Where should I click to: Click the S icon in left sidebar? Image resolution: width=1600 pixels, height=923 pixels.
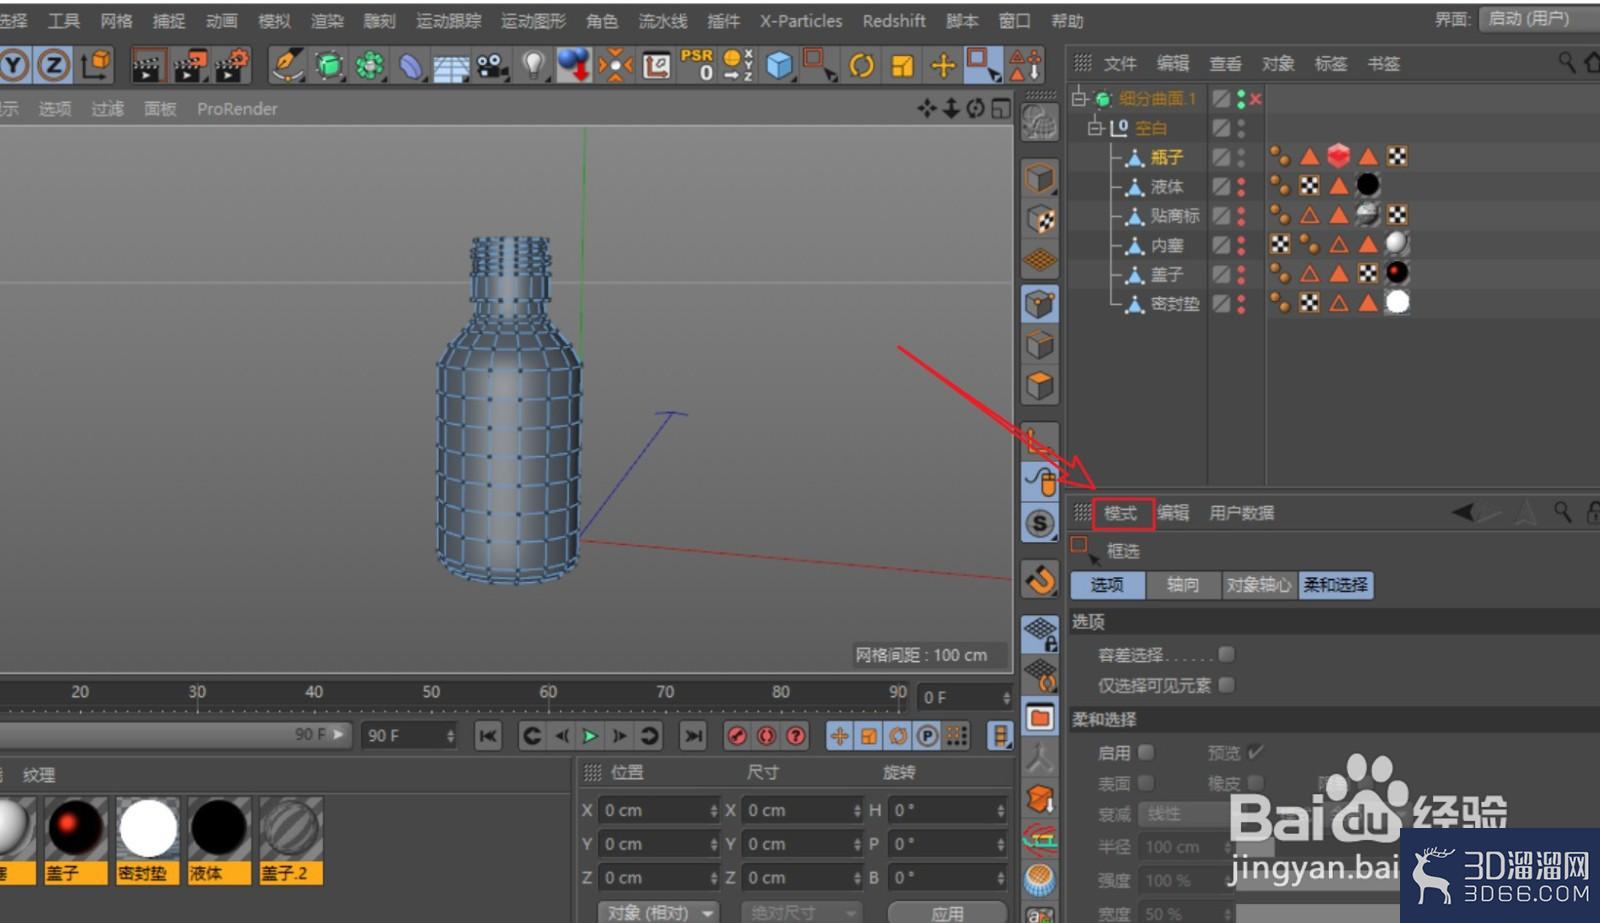click(x=1040, y=523)
